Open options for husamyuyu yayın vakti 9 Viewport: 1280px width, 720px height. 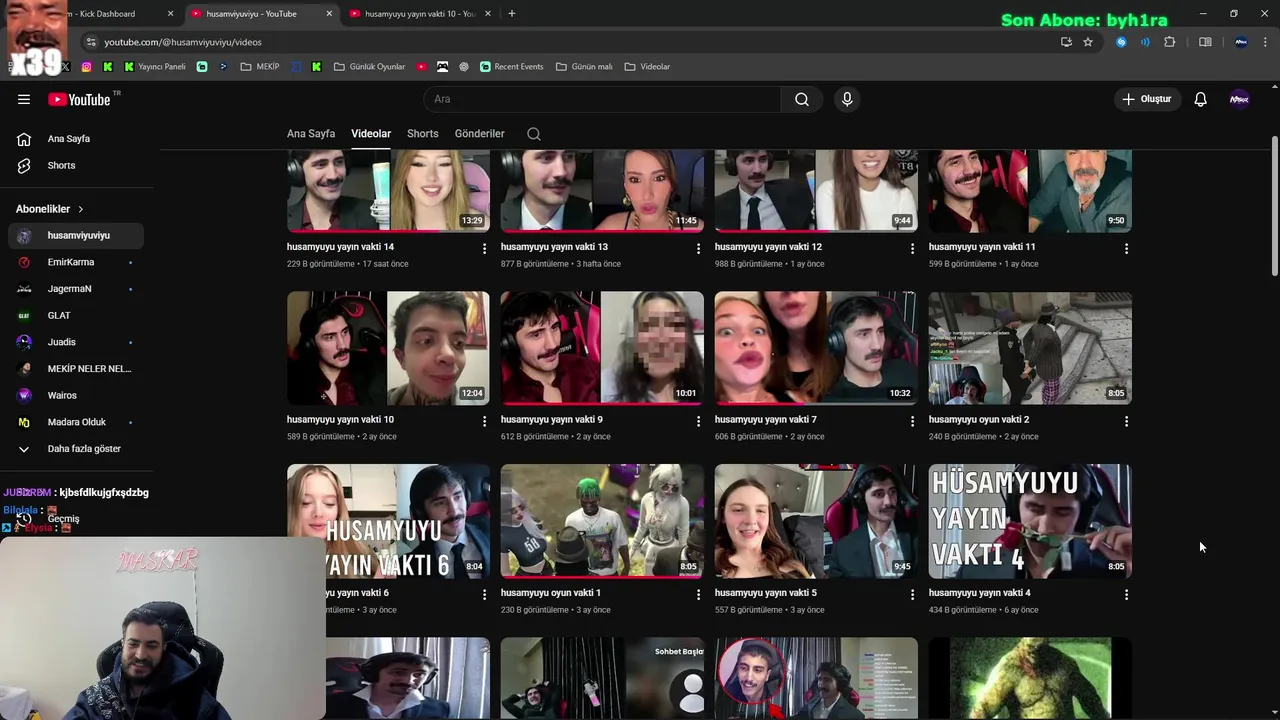698,421
